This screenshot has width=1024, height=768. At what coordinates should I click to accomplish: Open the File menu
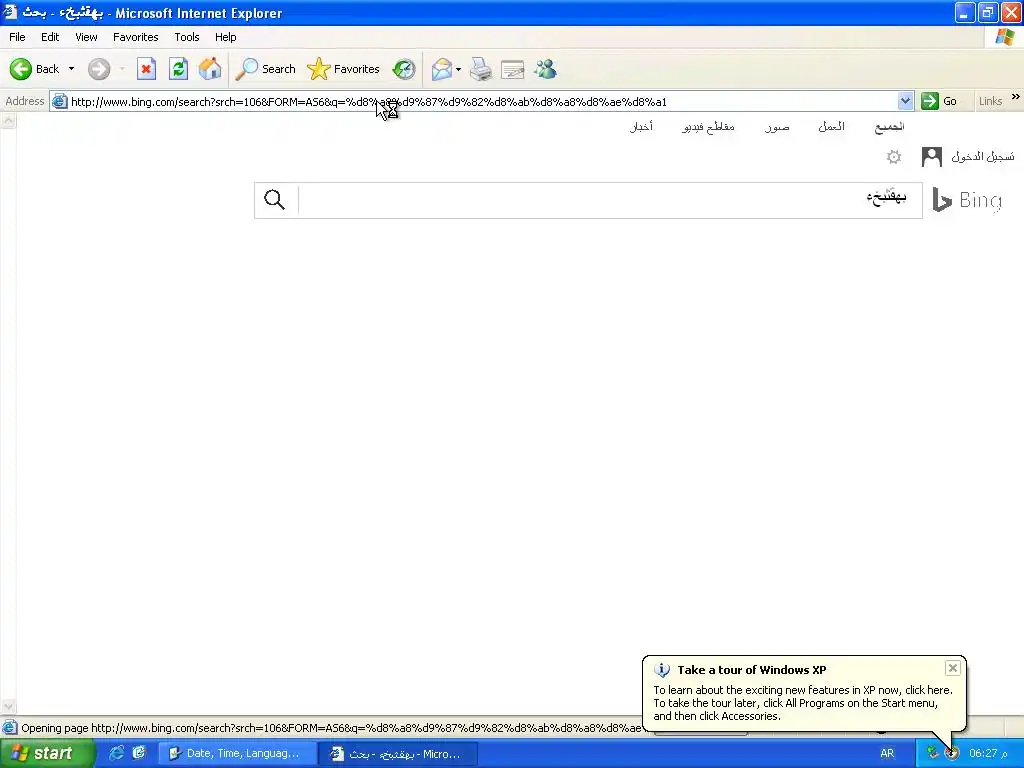pyautogui.click(x=17, y=37)
